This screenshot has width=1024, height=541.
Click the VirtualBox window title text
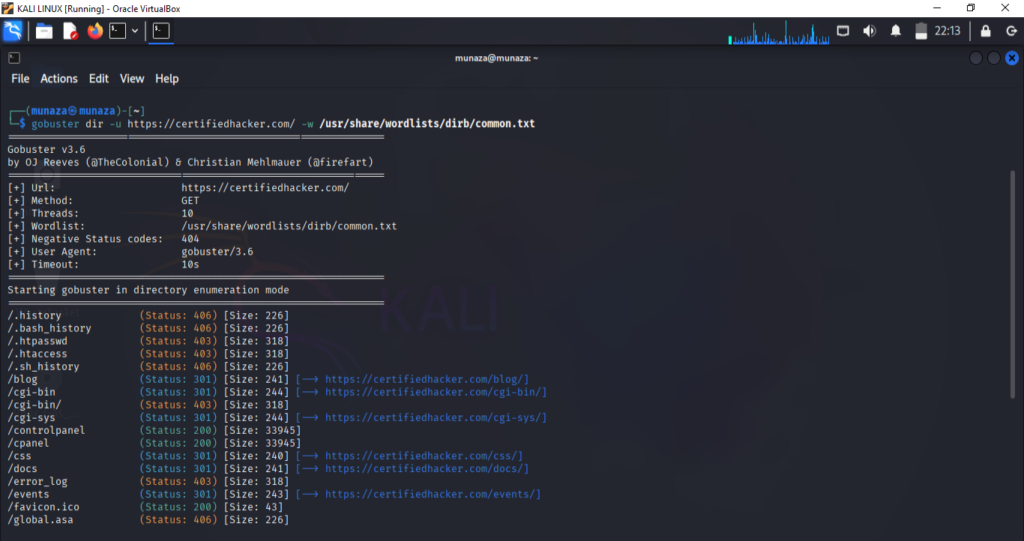[x=99, y=8]
